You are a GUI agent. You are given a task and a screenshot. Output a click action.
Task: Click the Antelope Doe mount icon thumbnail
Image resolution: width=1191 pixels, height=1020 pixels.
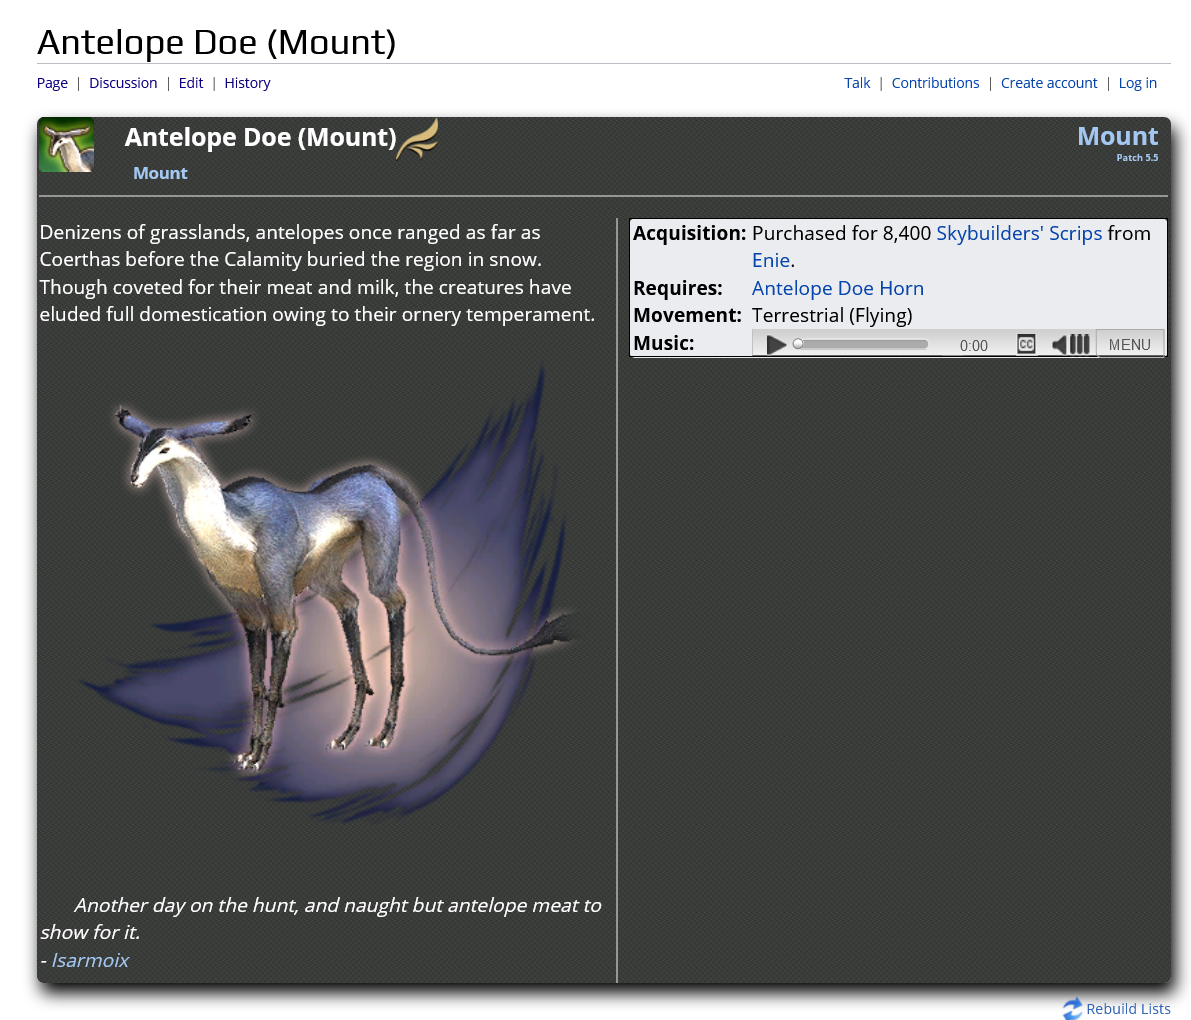tap(66, 145)
